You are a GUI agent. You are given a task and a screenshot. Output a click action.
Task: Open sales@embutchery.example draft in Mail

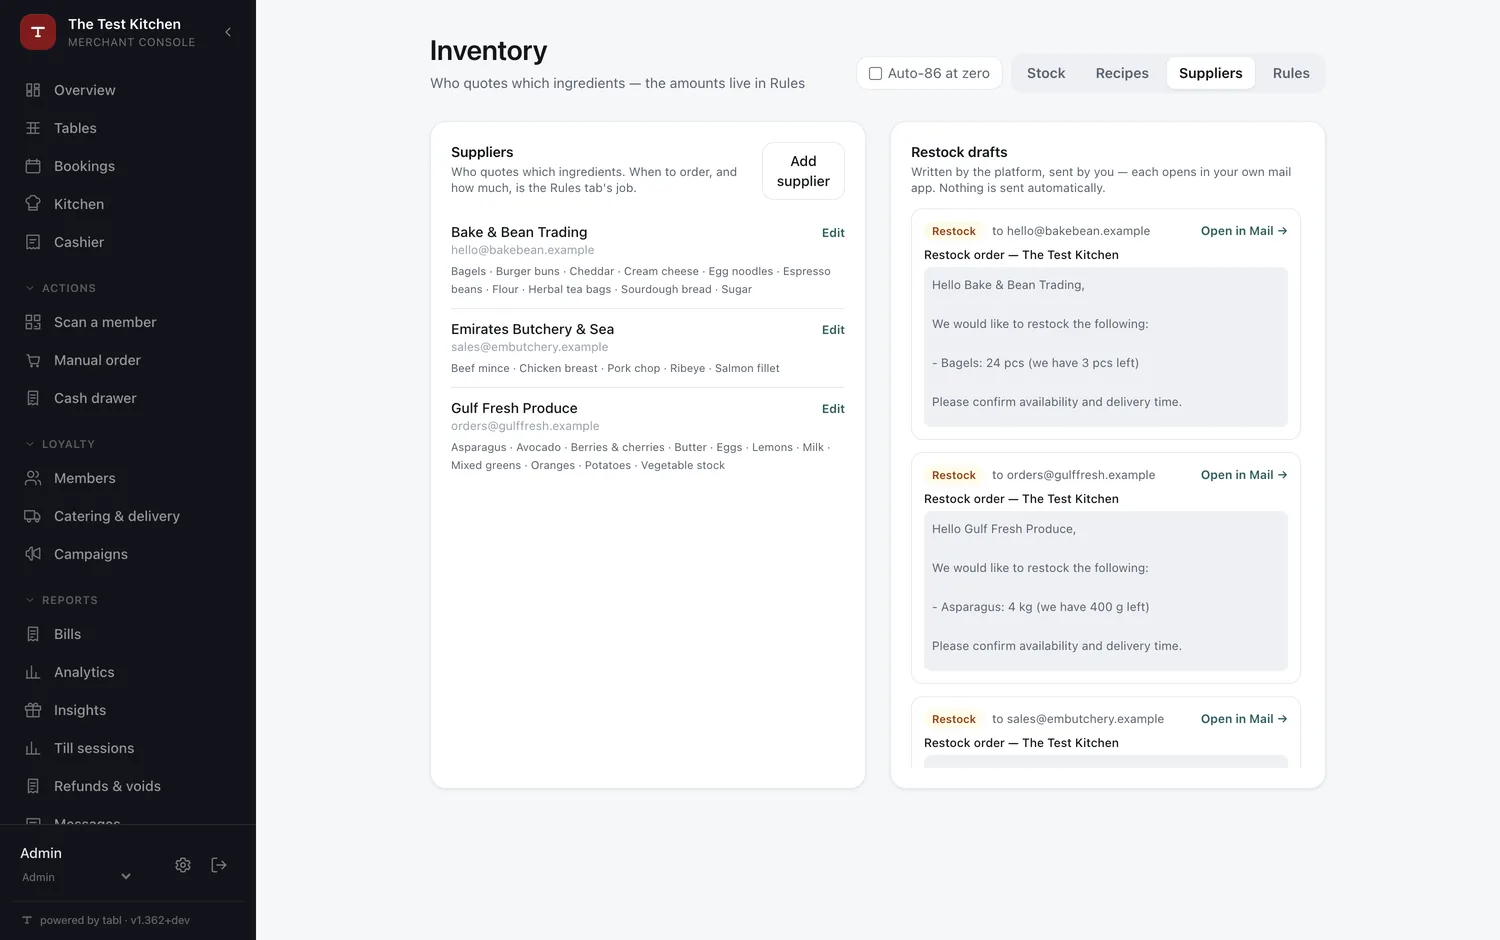point(1244,719)
